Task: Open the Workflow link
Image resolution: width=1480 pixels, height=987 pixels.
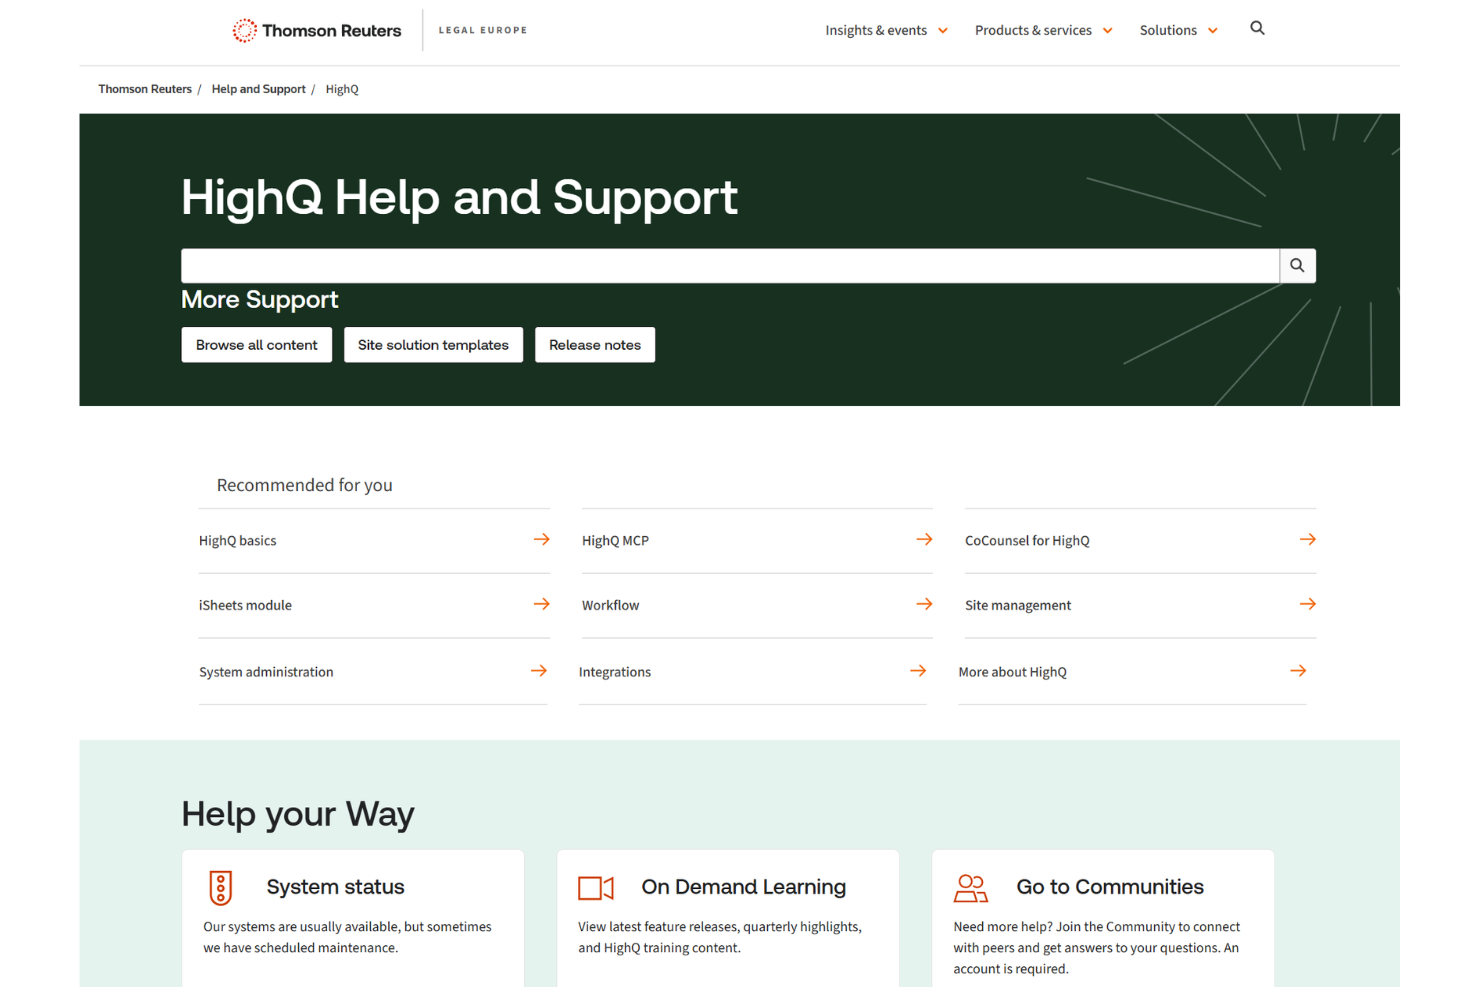Action: pos(610,605)
